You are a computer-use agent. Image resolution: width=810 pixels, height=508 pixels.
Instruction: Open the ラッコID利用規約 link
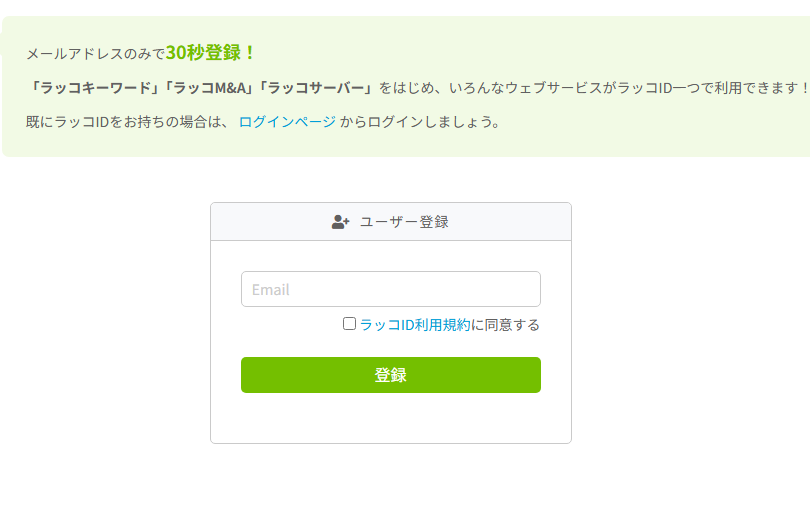tap(414, 325)
